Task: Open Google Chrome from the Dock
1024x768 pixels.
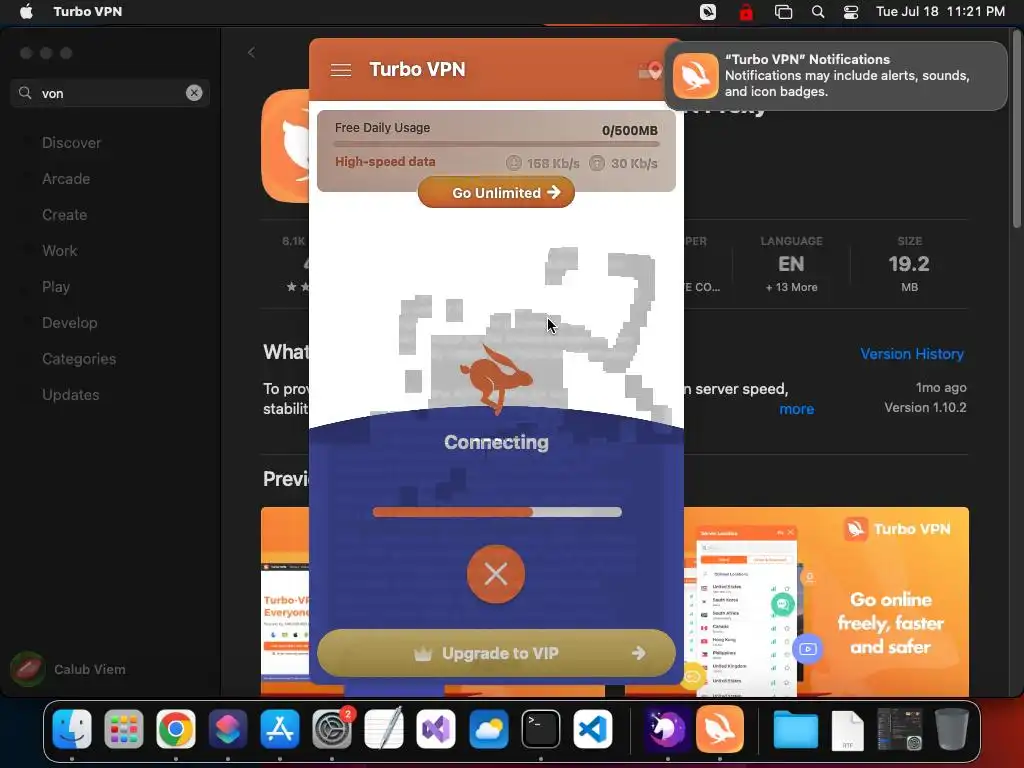Action: click(176, 729)
